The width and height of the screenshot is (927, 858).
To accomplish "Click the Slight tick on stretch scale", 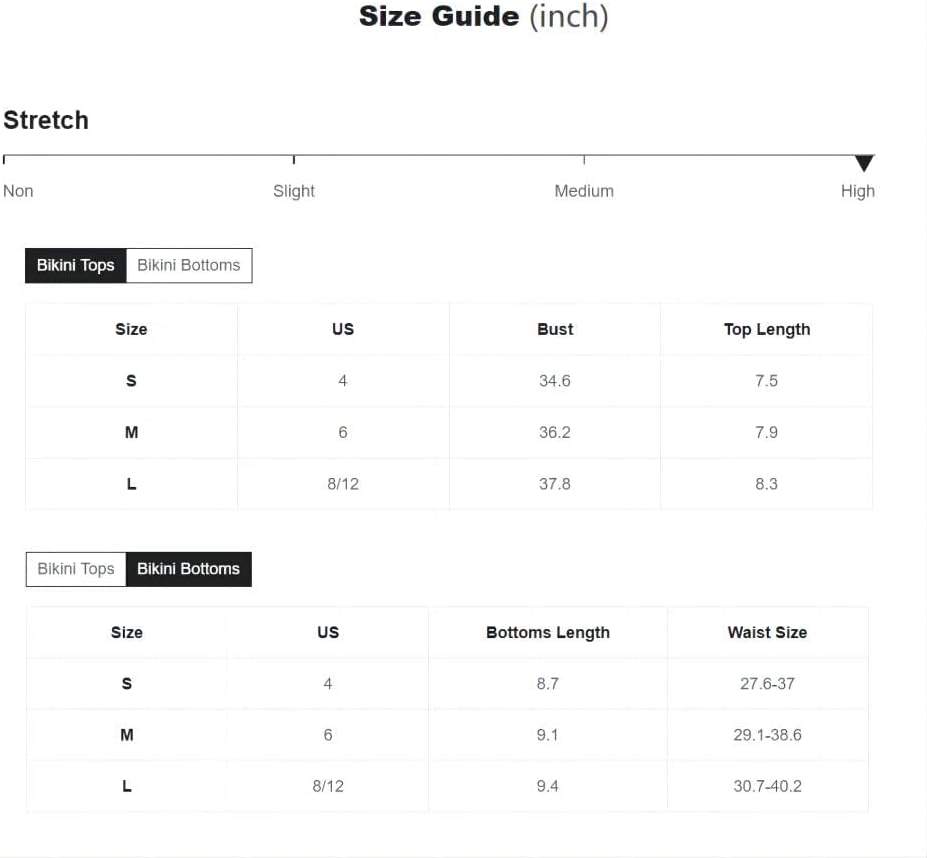I will (x=294, y=160).
